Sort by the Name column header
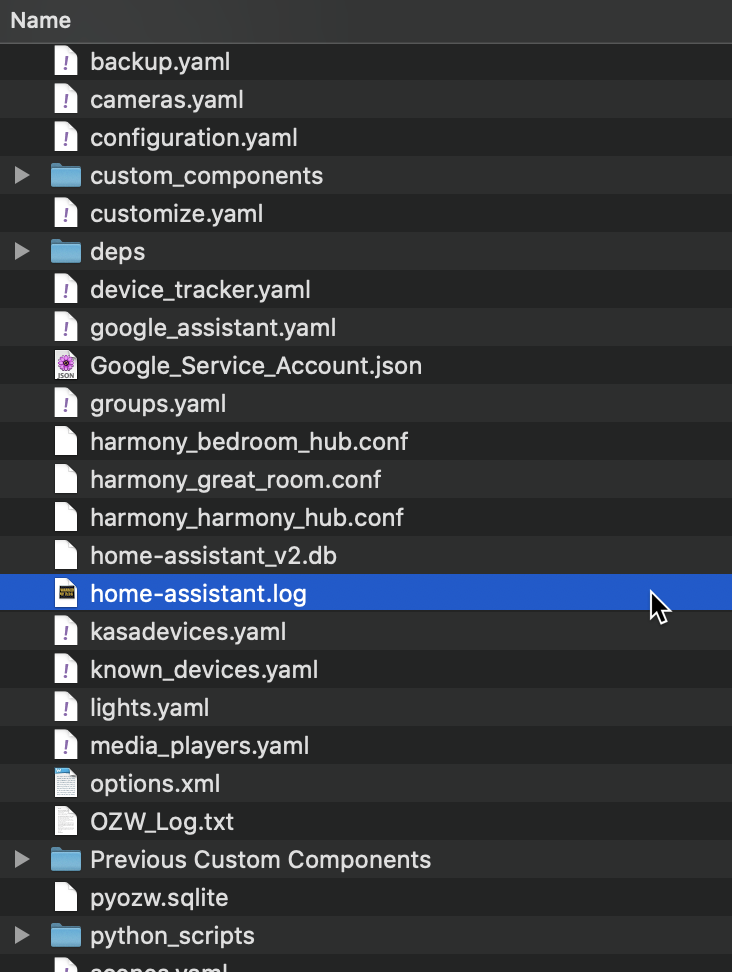The image size is (732, 972). tap(41, 20)
